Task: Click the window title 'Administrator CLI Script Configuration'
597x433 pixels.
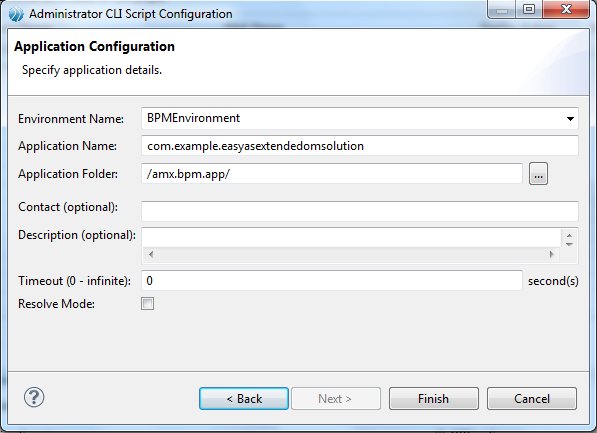Action: coord(131,14)
